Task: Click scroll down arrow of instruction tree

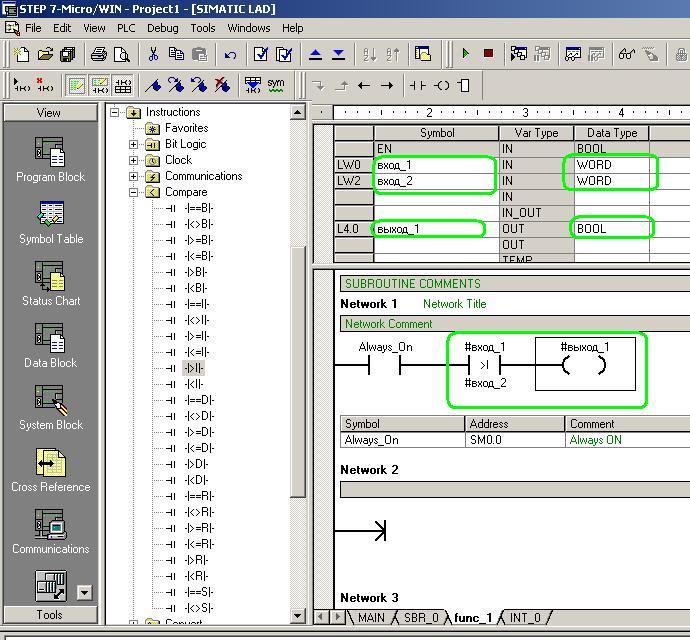Action: click(x=298, y=616)
